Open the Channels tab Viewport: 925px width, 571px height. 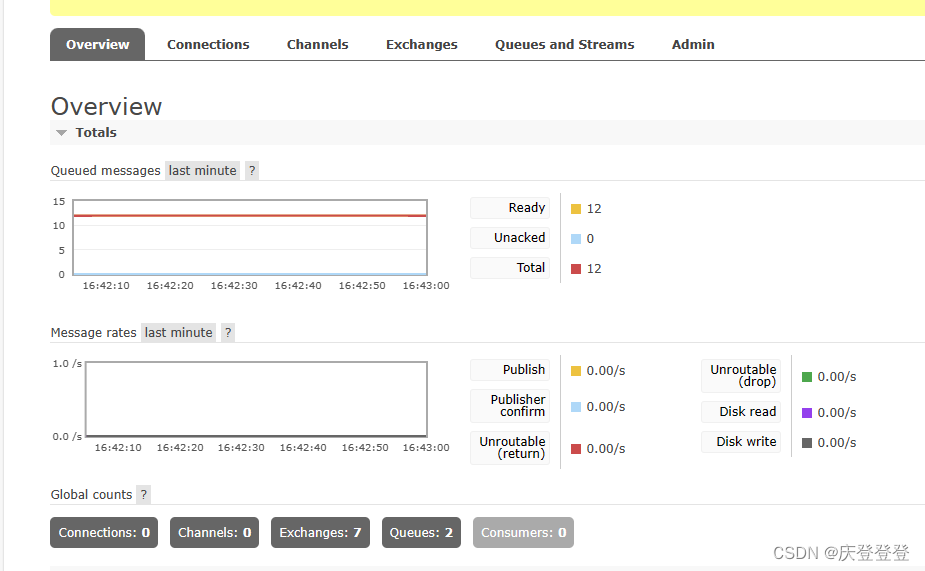tap(317, 44)
